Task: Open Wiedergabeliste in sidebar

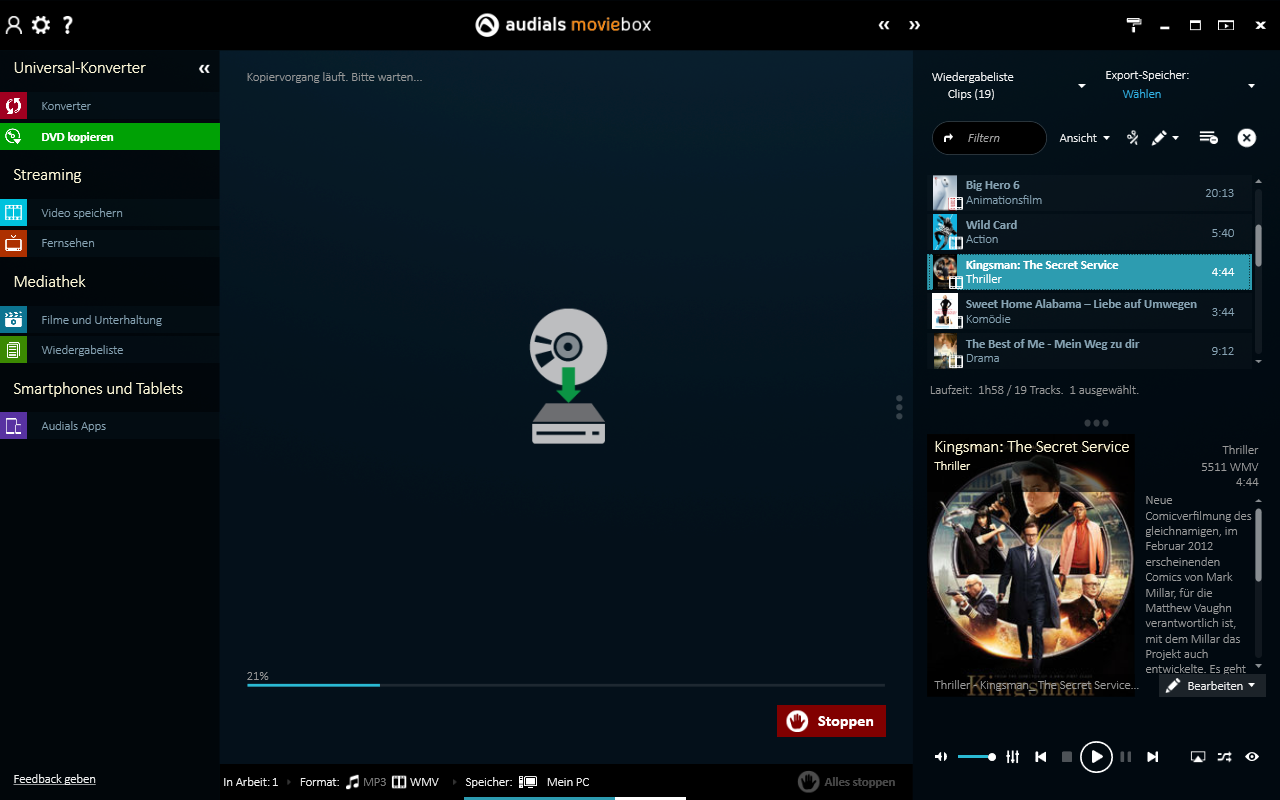Action: pyautogui.click(x=110, y=350)
